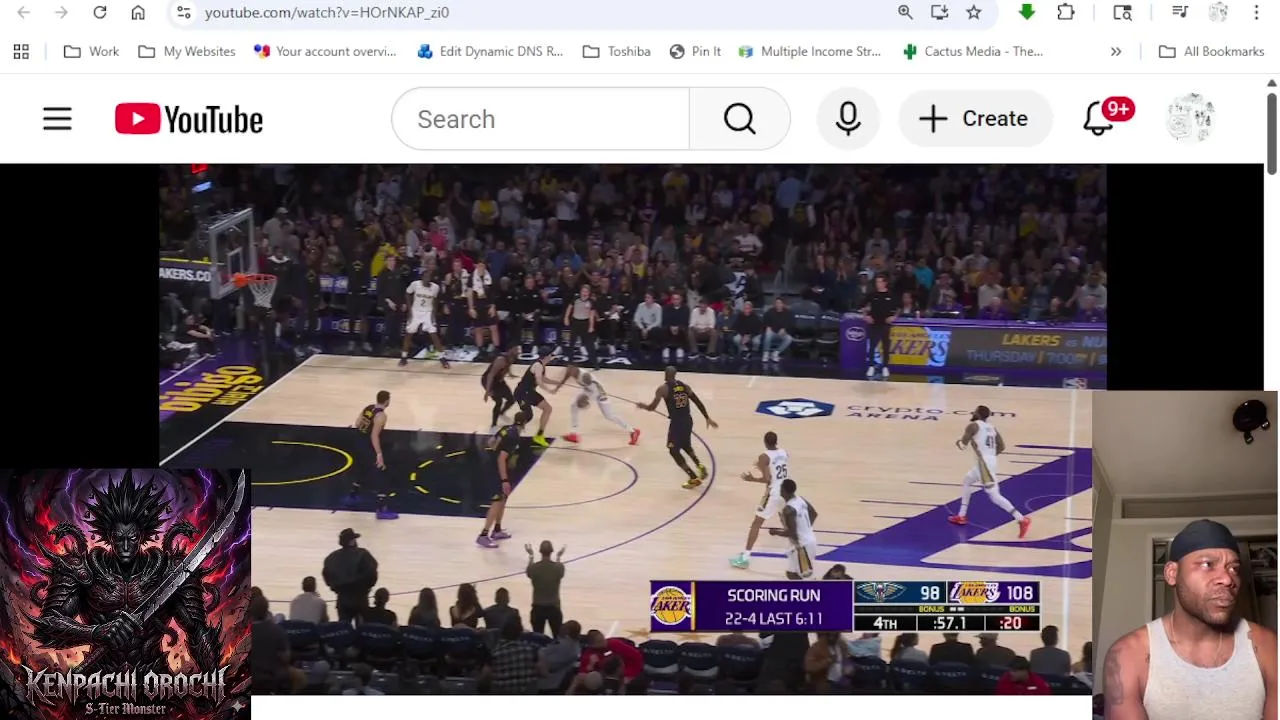
Task: Click the Kenpachi Orochi overlay image
Action: (x=125, y=594)
